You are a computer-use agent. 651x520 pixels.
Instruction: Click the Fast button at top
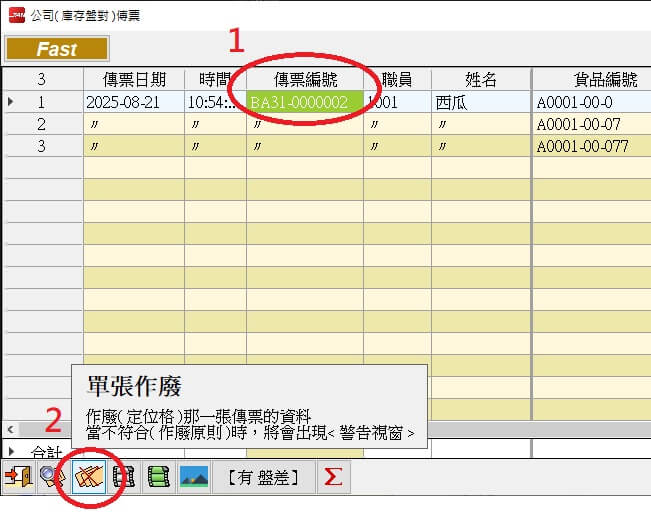click(57, 49)
